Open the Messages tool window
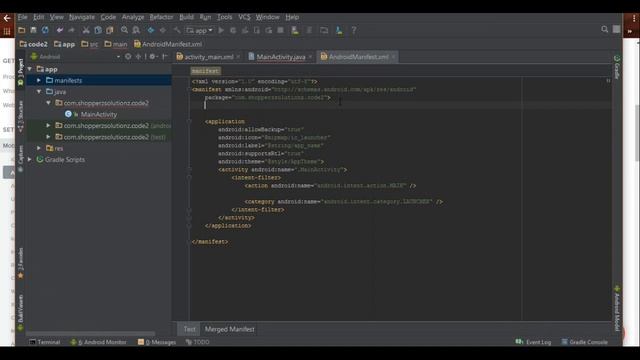 [x=157, y=342]
